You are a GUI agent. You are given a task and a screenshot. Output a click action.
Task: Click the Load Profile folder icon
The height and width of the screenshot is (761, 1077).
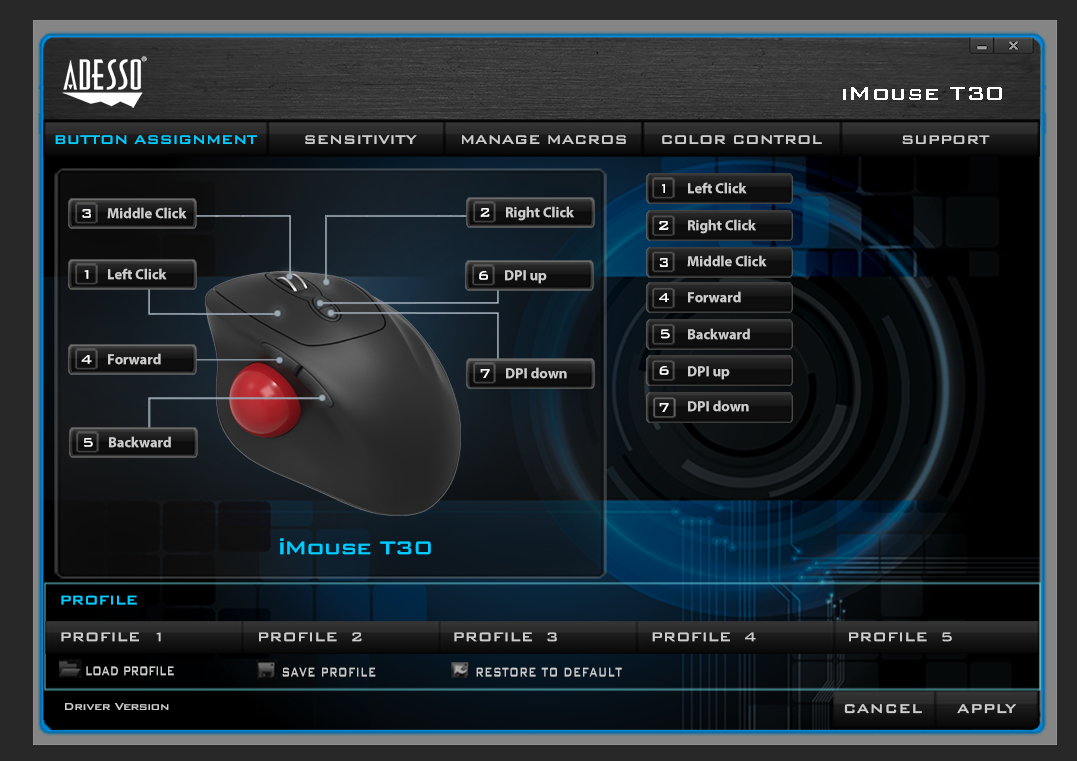tap(69, 670)
